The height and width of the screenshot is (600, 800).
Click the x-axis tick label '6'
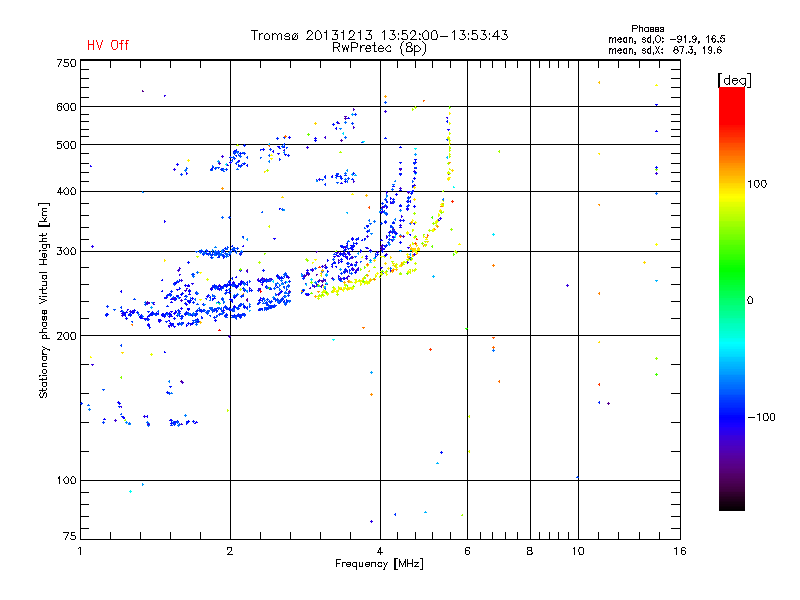pos(467,551)
